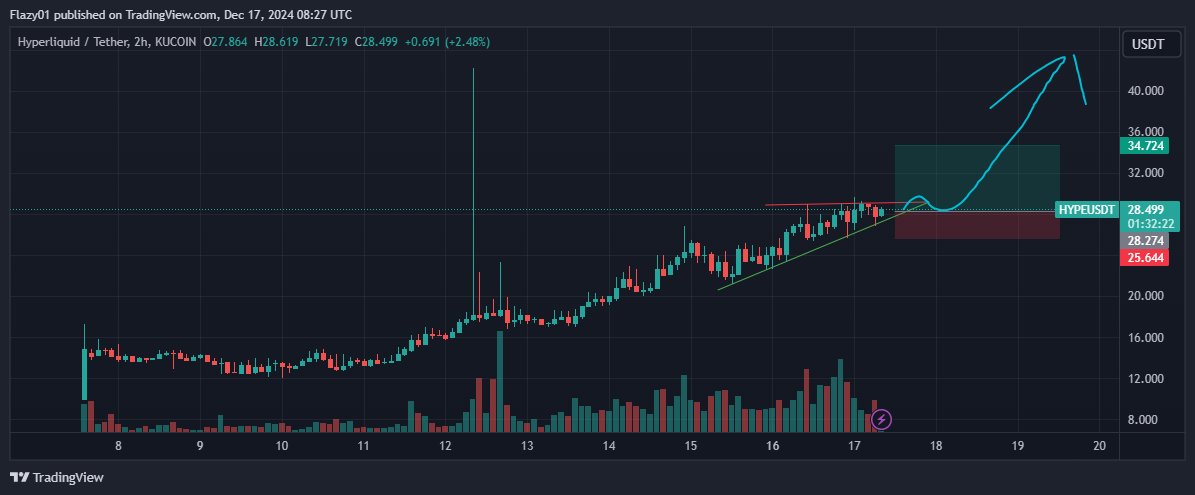
Task: Click the 32.000 price axis label
Action: (x=1145, y=173)
